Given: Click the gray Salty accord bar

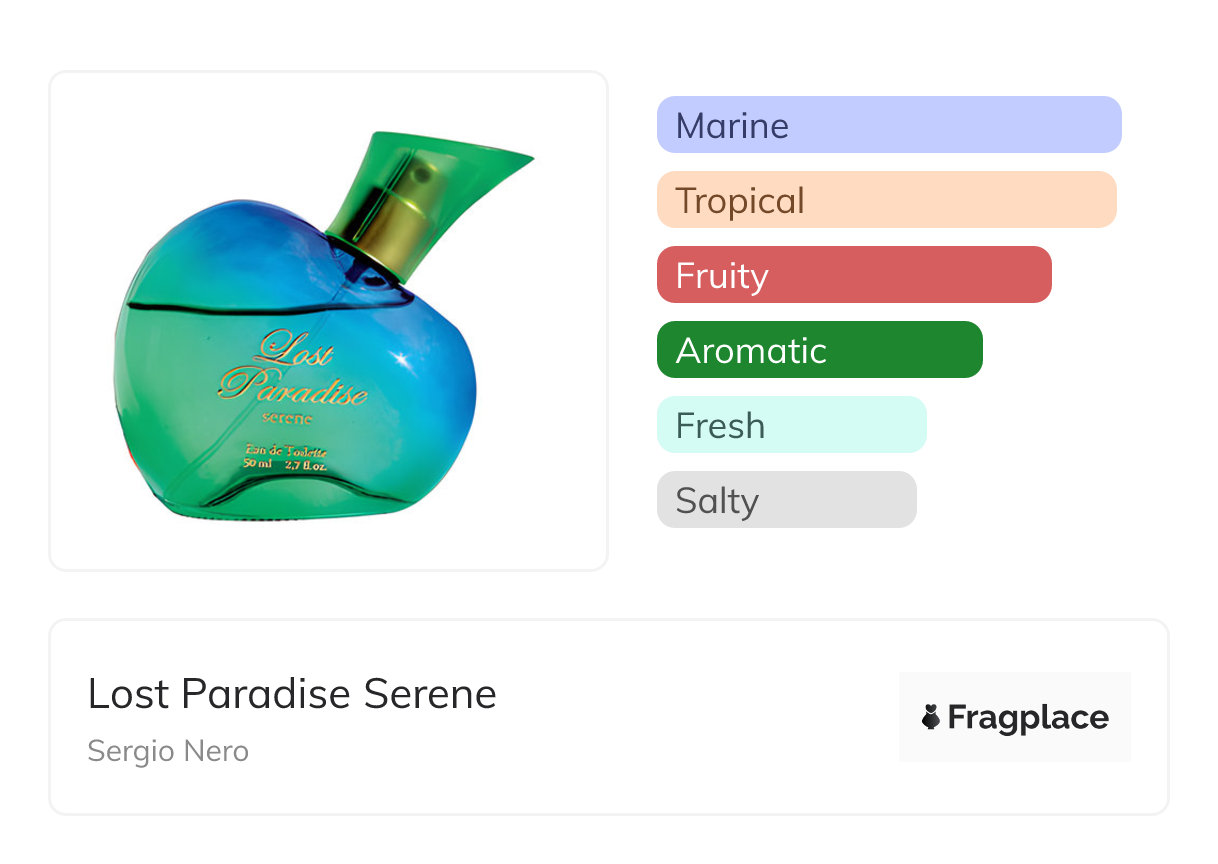Looking at the screenshot, I should point(787,500).
